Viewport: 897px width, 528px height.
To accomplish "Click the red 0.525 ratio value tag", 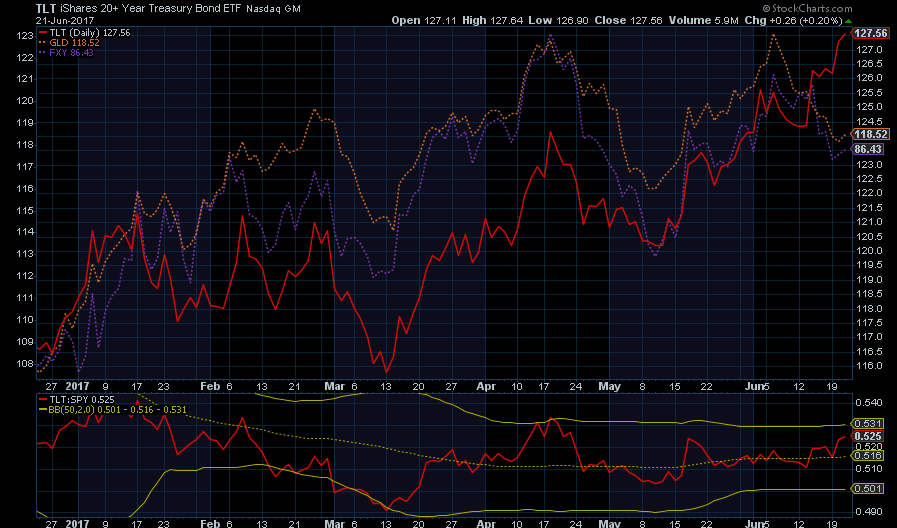I will pyautogui.click(x=868, y=436).
